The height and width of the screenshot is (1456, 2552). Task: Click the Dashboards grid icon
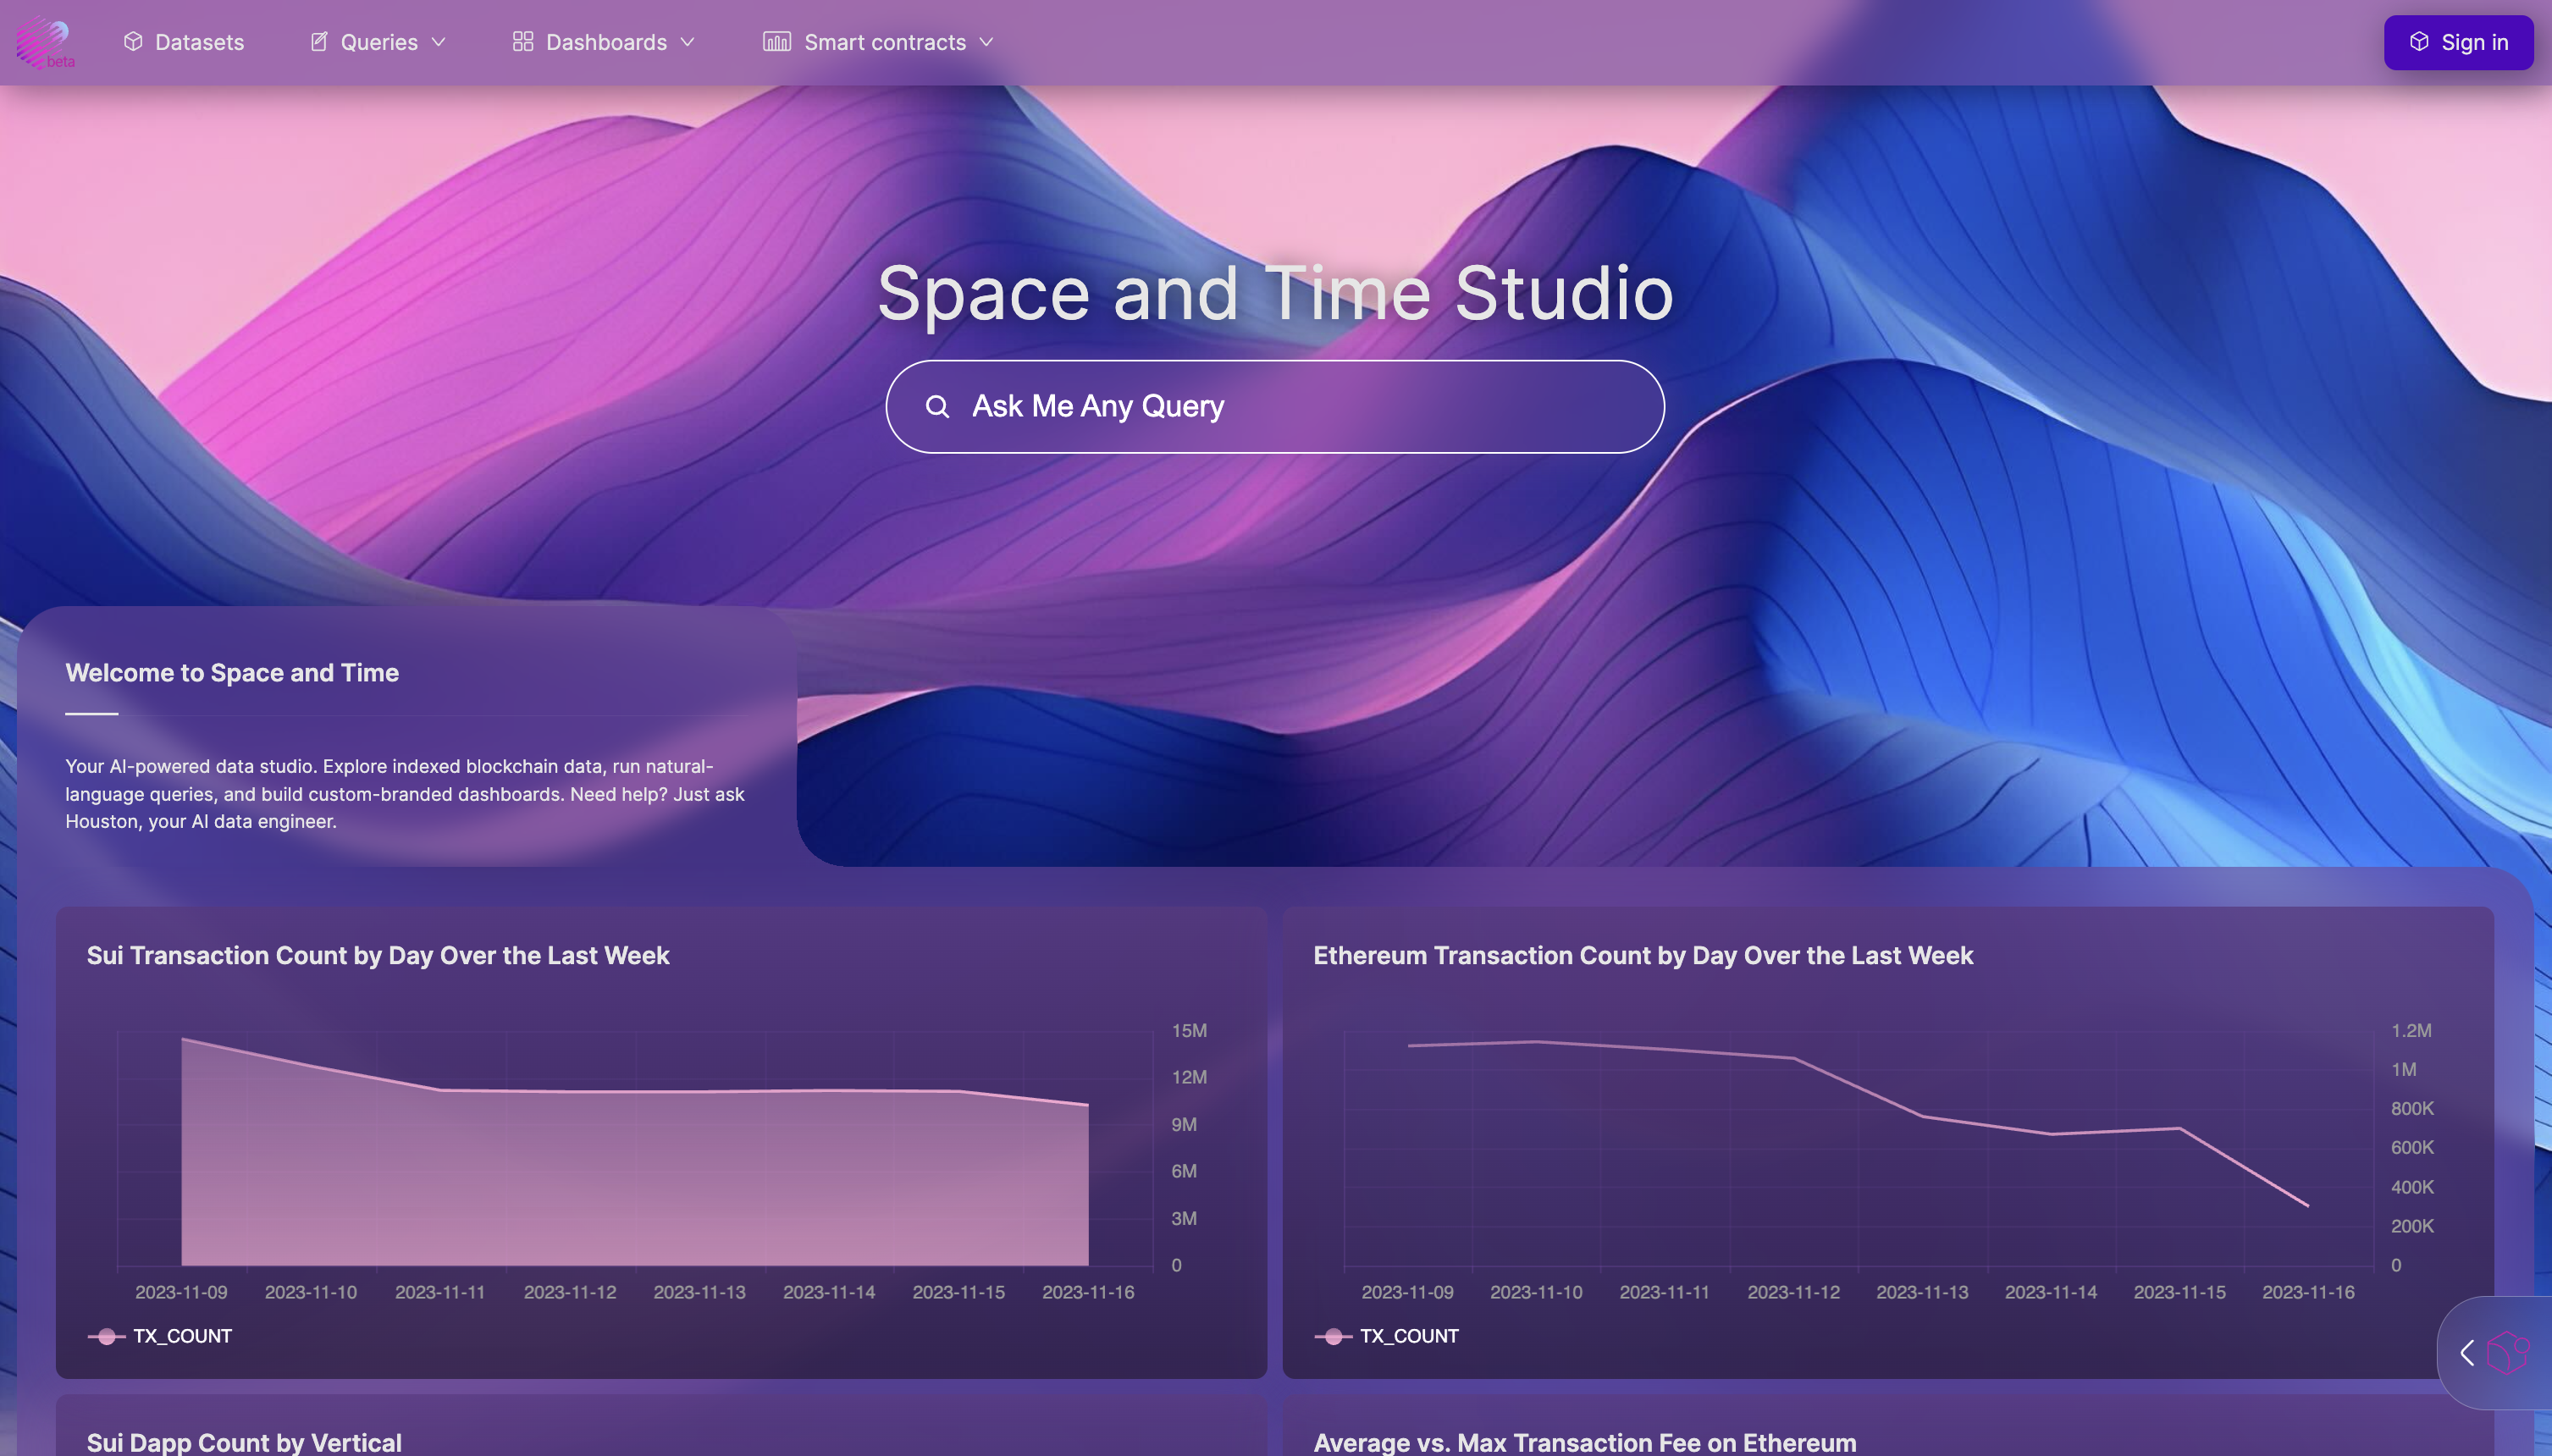[522, 42]
